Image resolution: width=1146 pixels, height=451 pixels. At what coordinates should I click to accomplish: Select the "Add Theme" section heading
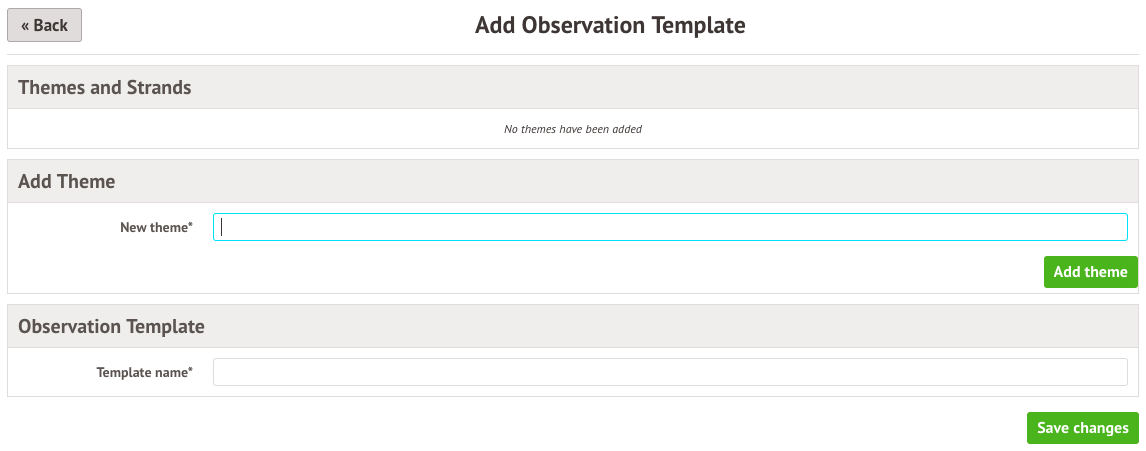[67, 181]
